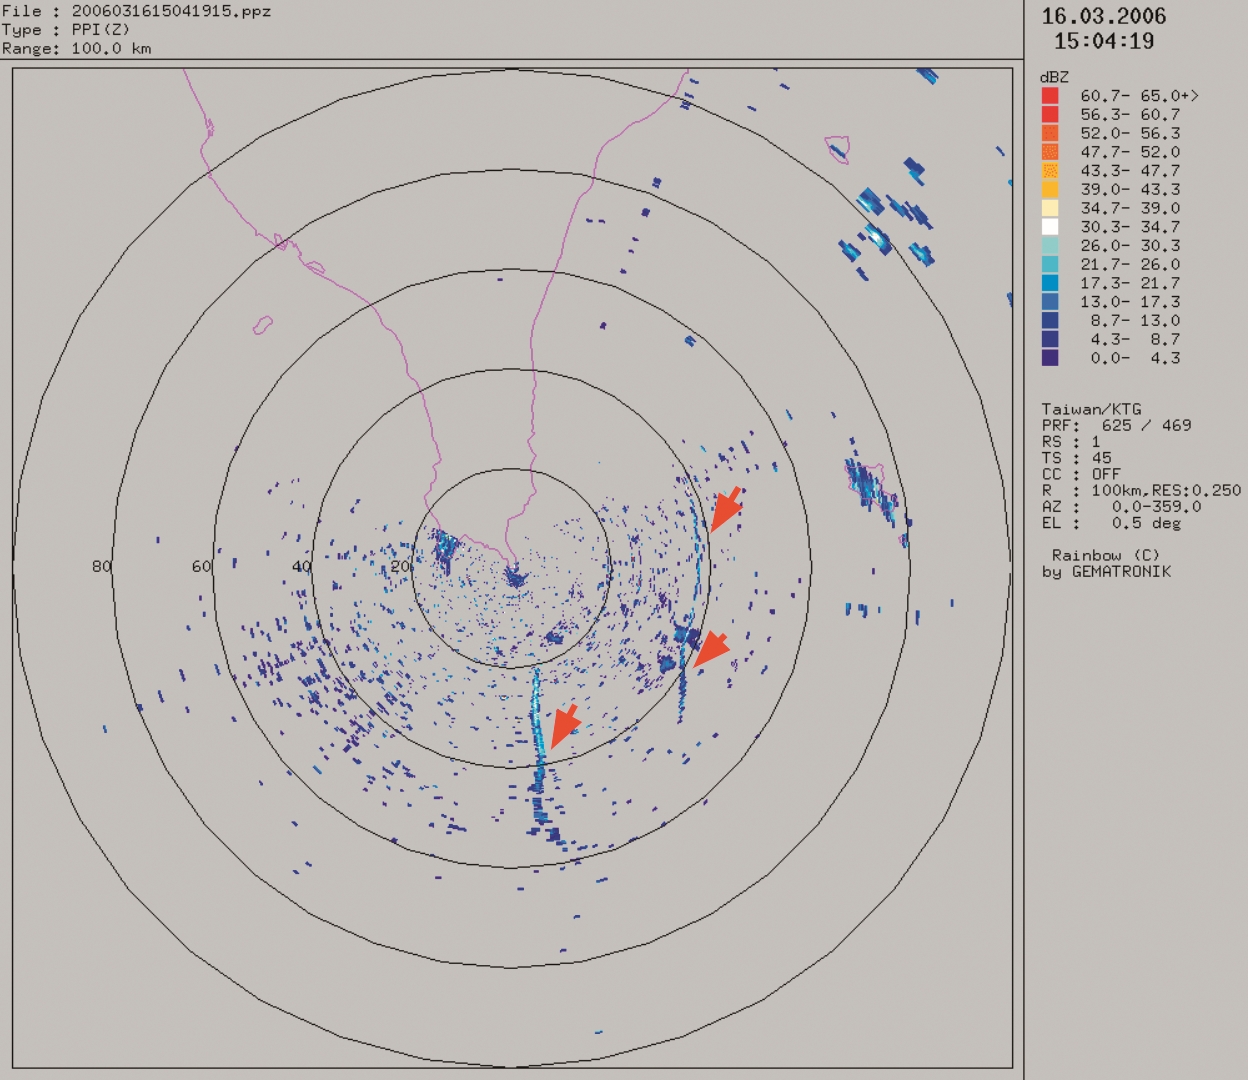Click the Taiwan/KTG station label
The image size is (1248, 1080).
(1091, 409)
